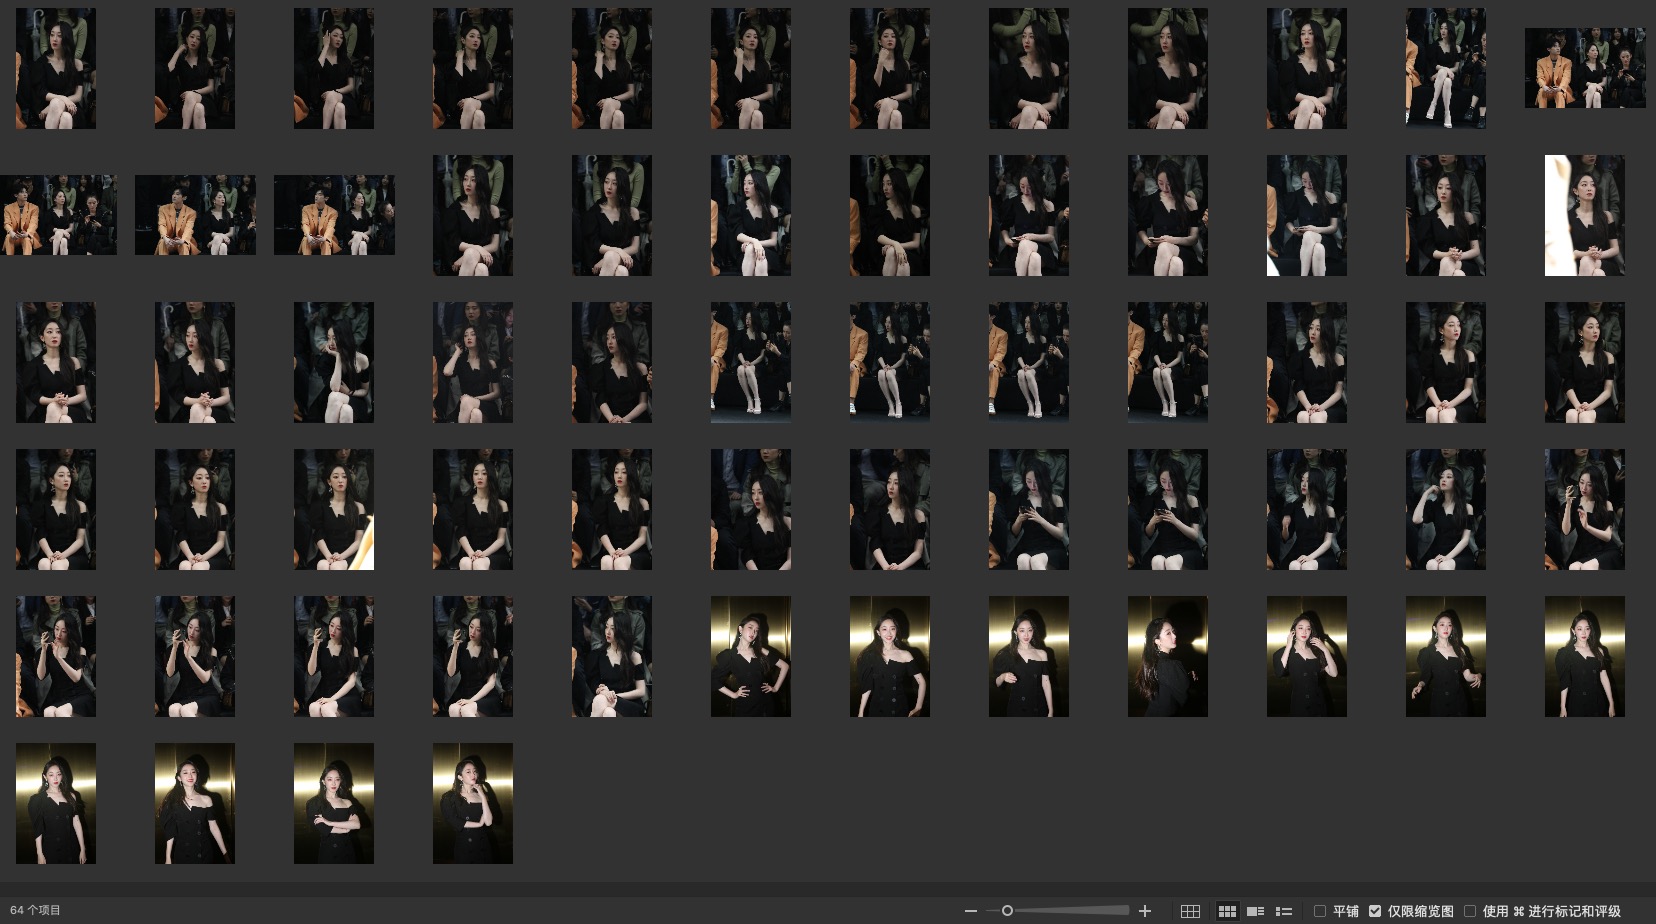Select the last thumbnail in the grid
The image size is (1656, 924).
coord(473,803)
